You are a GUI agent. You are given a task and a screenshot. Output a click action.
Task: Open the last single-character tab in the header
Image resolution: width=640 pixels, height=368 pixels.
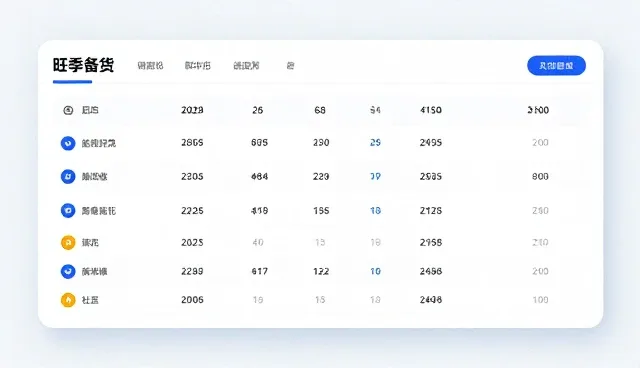pyautogui.click(x=290, y=66)
